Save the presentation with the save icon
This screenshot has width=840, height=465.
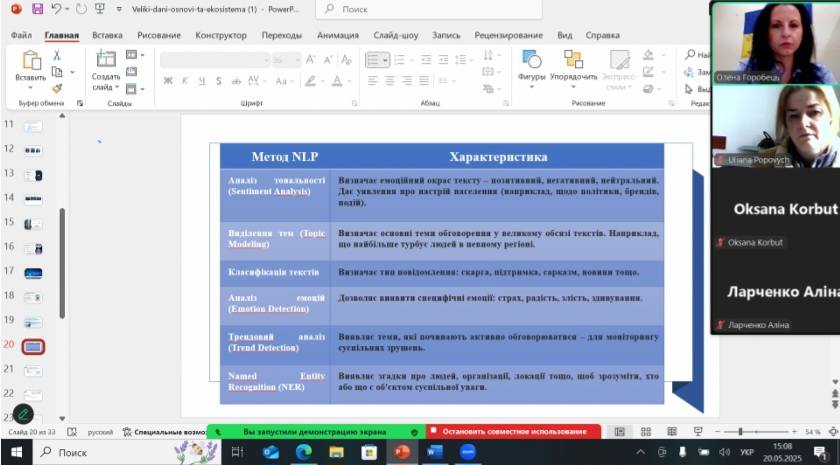(x=37, y=9)
